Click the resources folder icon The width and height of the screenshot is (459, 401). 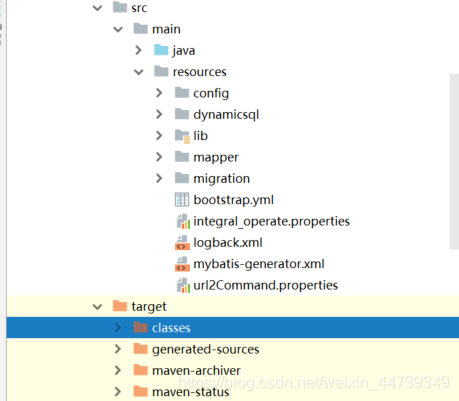click(161, 71)
